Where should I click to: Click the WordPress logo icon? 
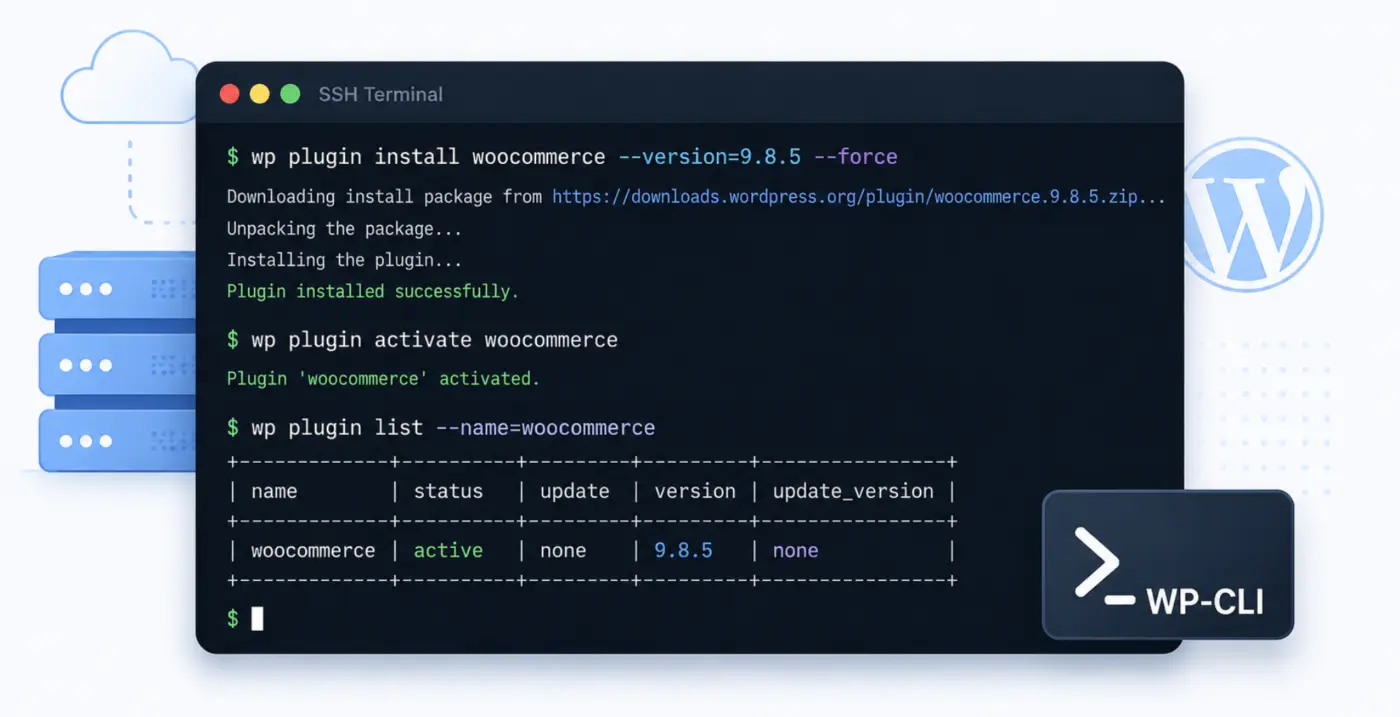point(1252,215)
